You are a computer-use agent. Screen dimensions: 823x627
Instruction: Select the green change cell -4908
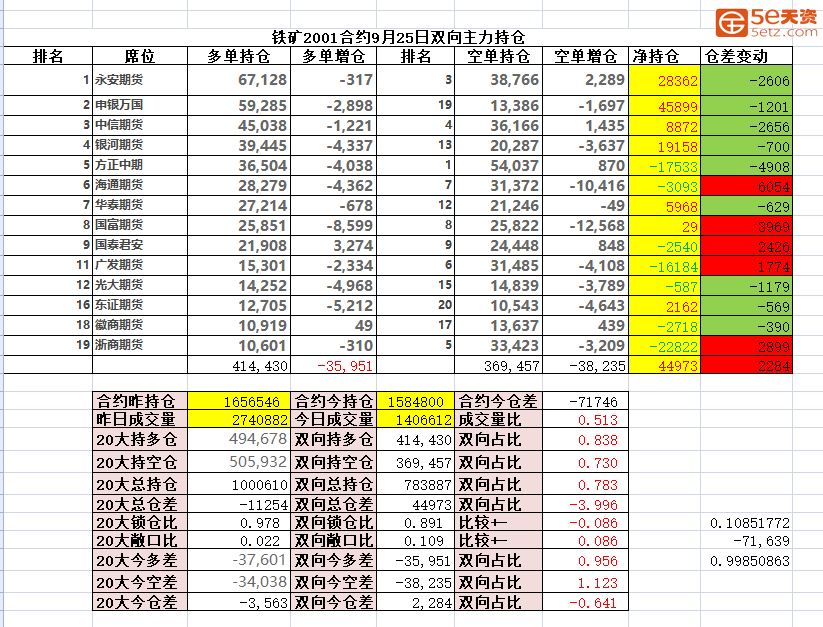pyautogui.click(x=746, y=166)
